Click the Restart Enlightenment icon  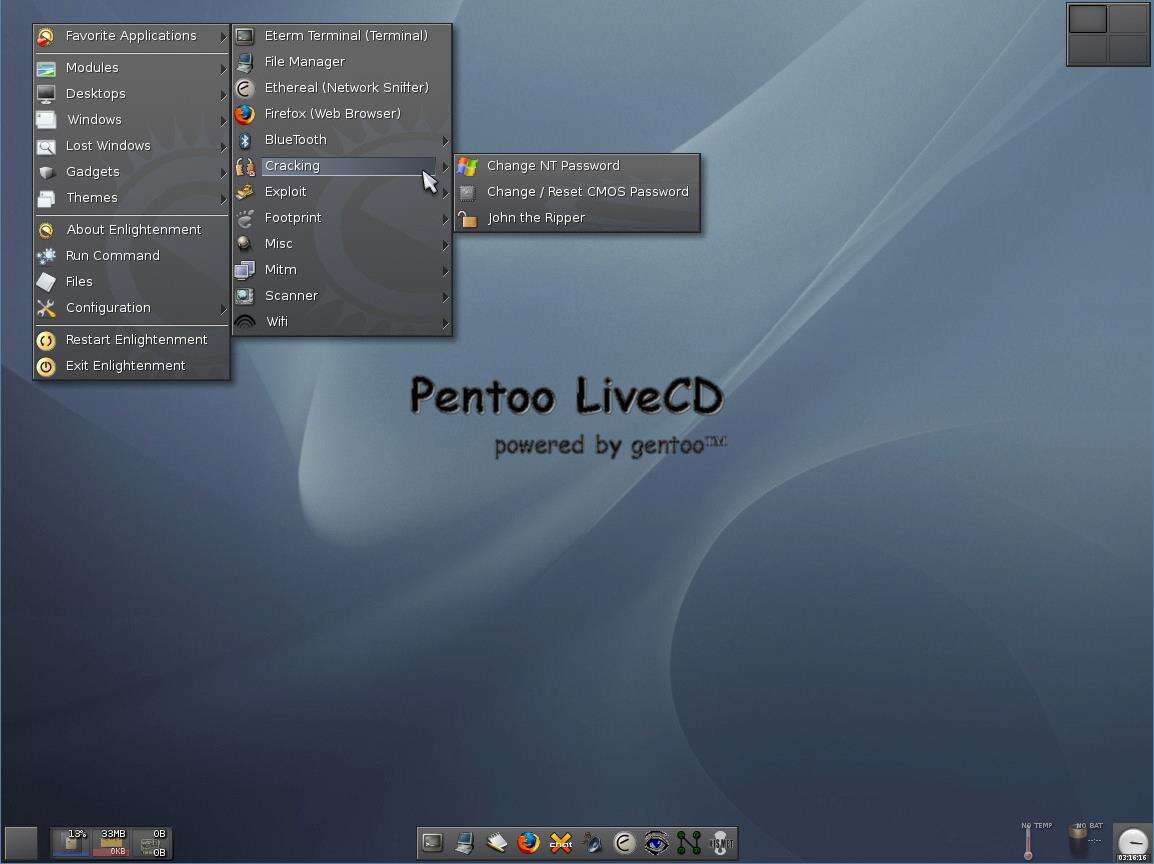pyautogui.click(x=46, y=340)
